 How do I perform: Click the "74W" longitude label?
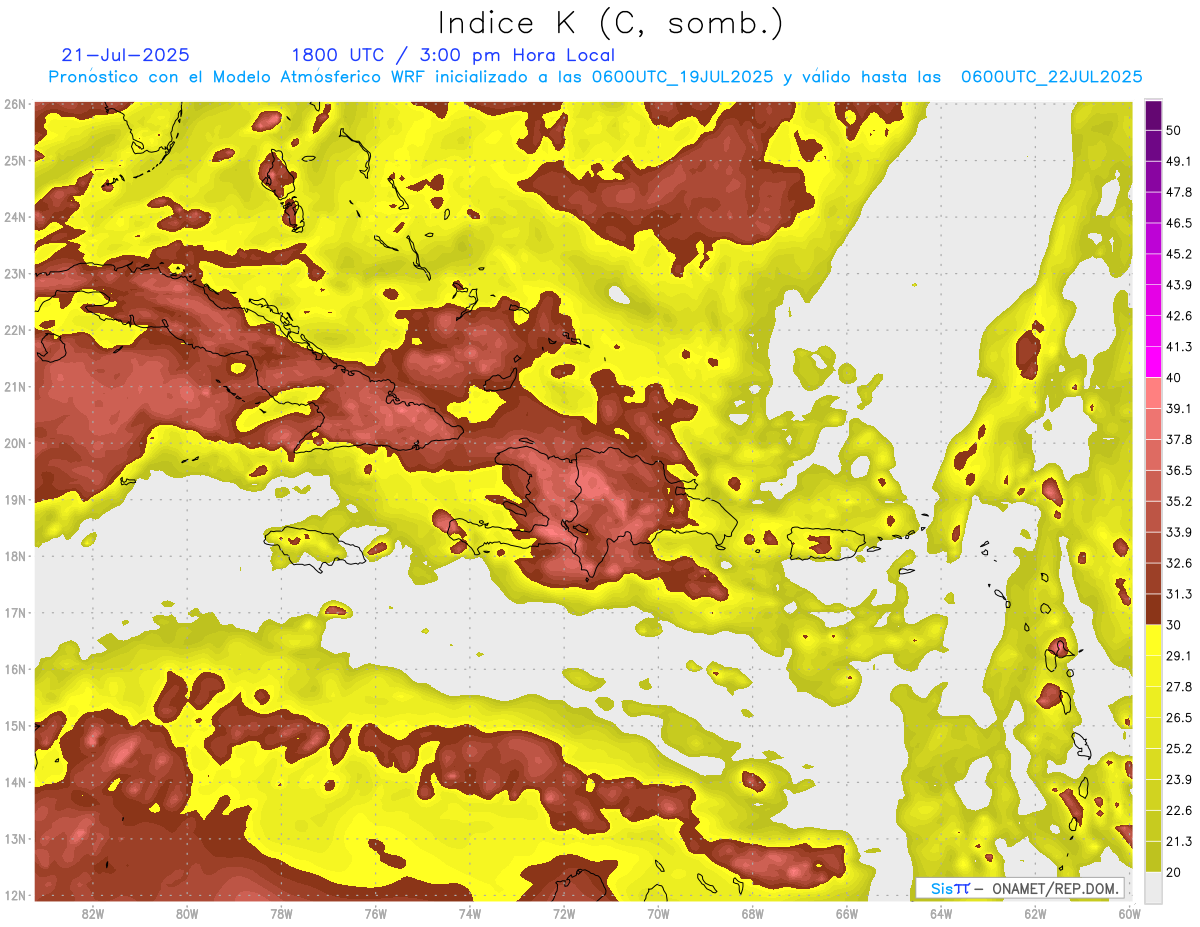pos(470,914)
